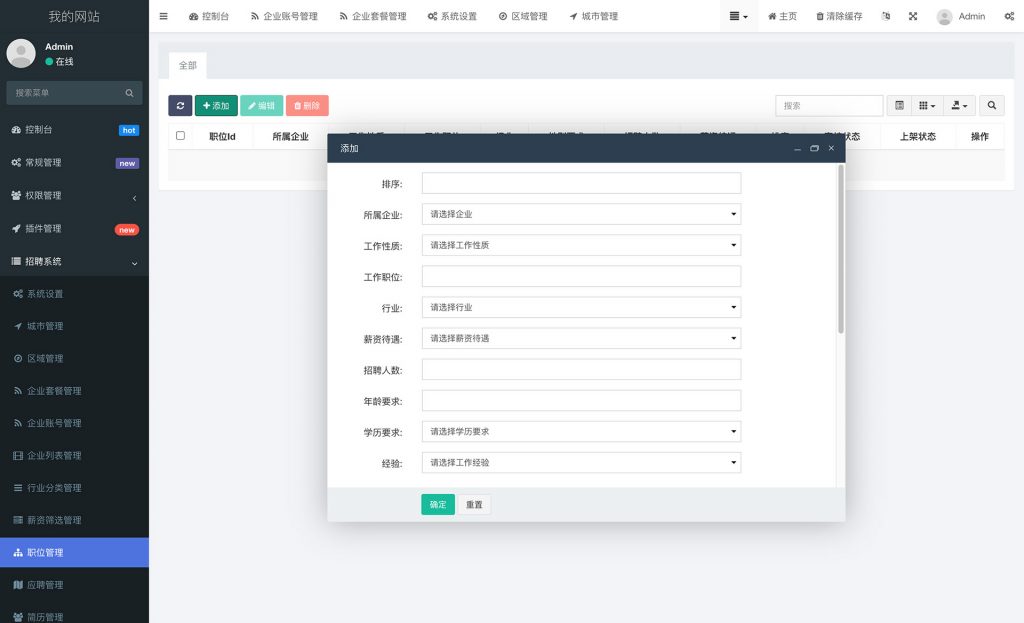Open the settings gear icon at top right

(1010, 16)
